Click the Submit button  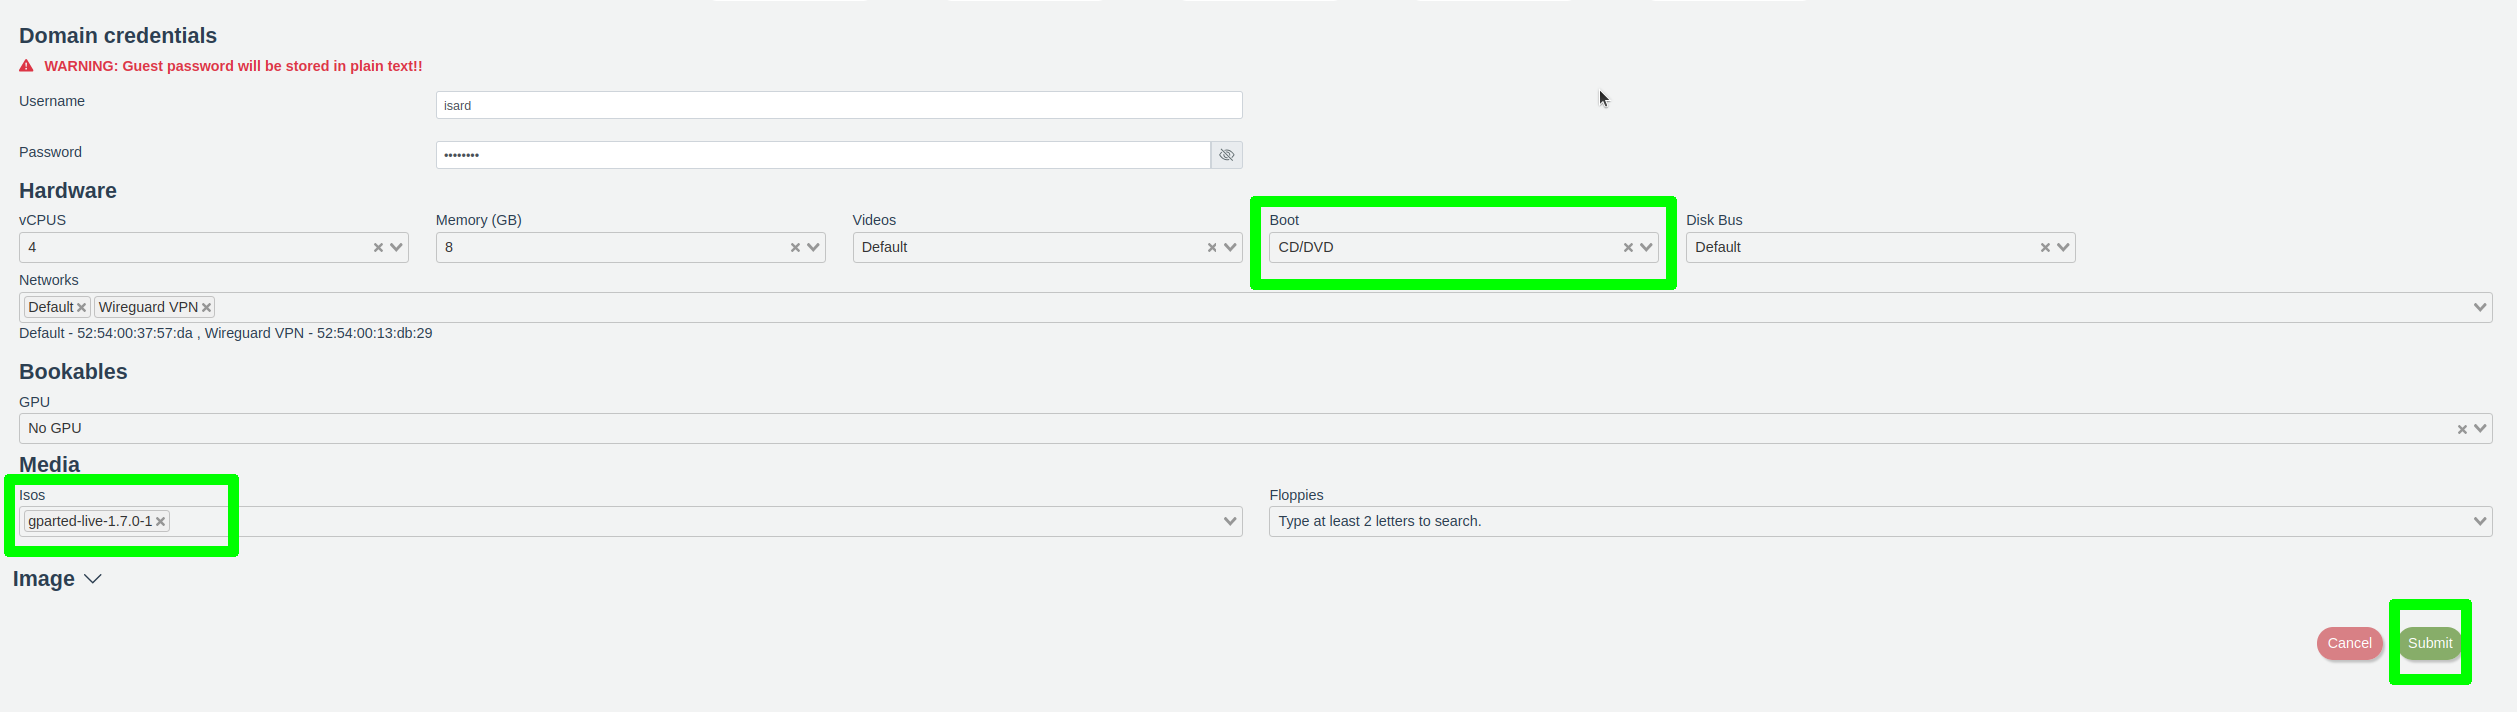pyautogui.click(x=2429, y=643)
